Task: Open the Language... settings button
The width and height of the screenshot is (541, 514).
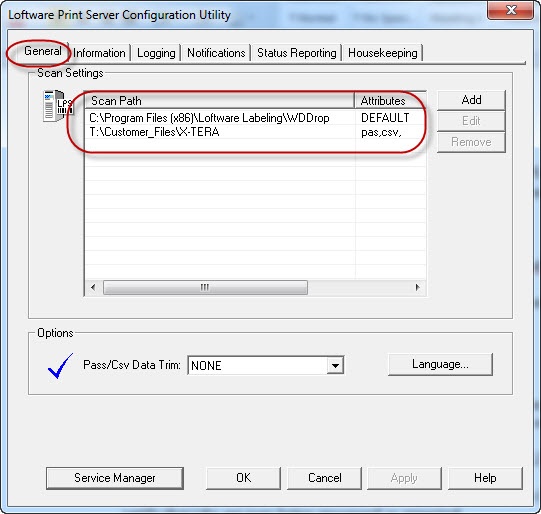Action: point(440,364)
